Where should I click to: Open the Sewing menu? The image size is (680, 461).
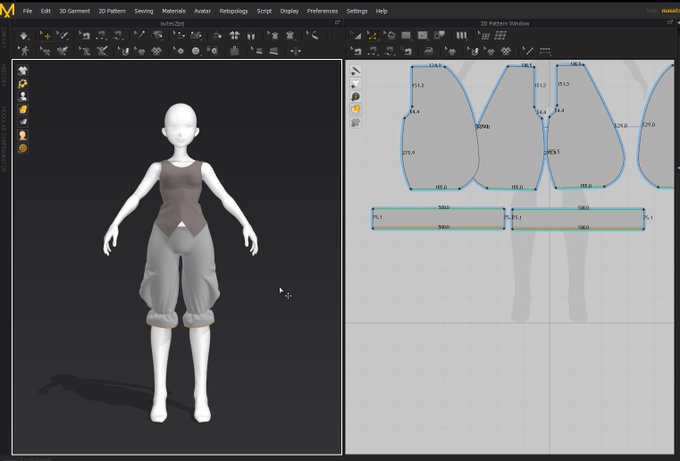(x=143, y=10)
